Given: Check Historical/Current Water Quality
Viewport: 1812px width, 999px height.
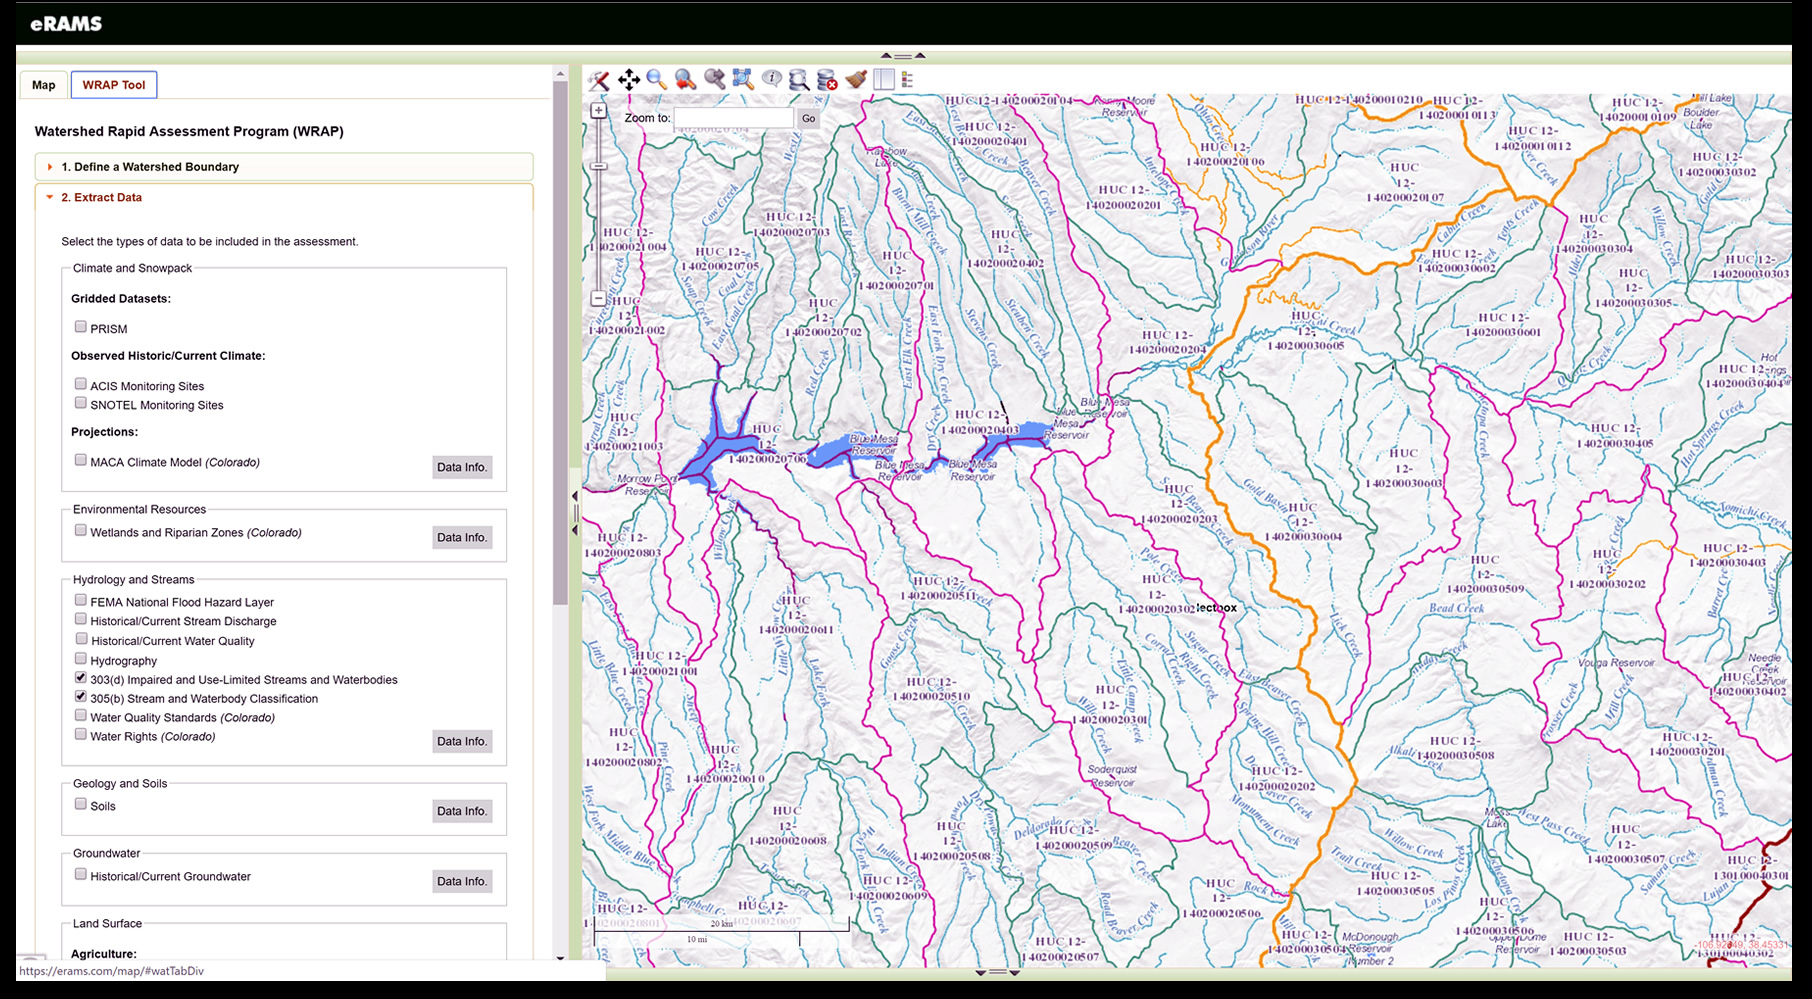Looking at the screenshot, I should pyautogui.click(x=81, y=639).
